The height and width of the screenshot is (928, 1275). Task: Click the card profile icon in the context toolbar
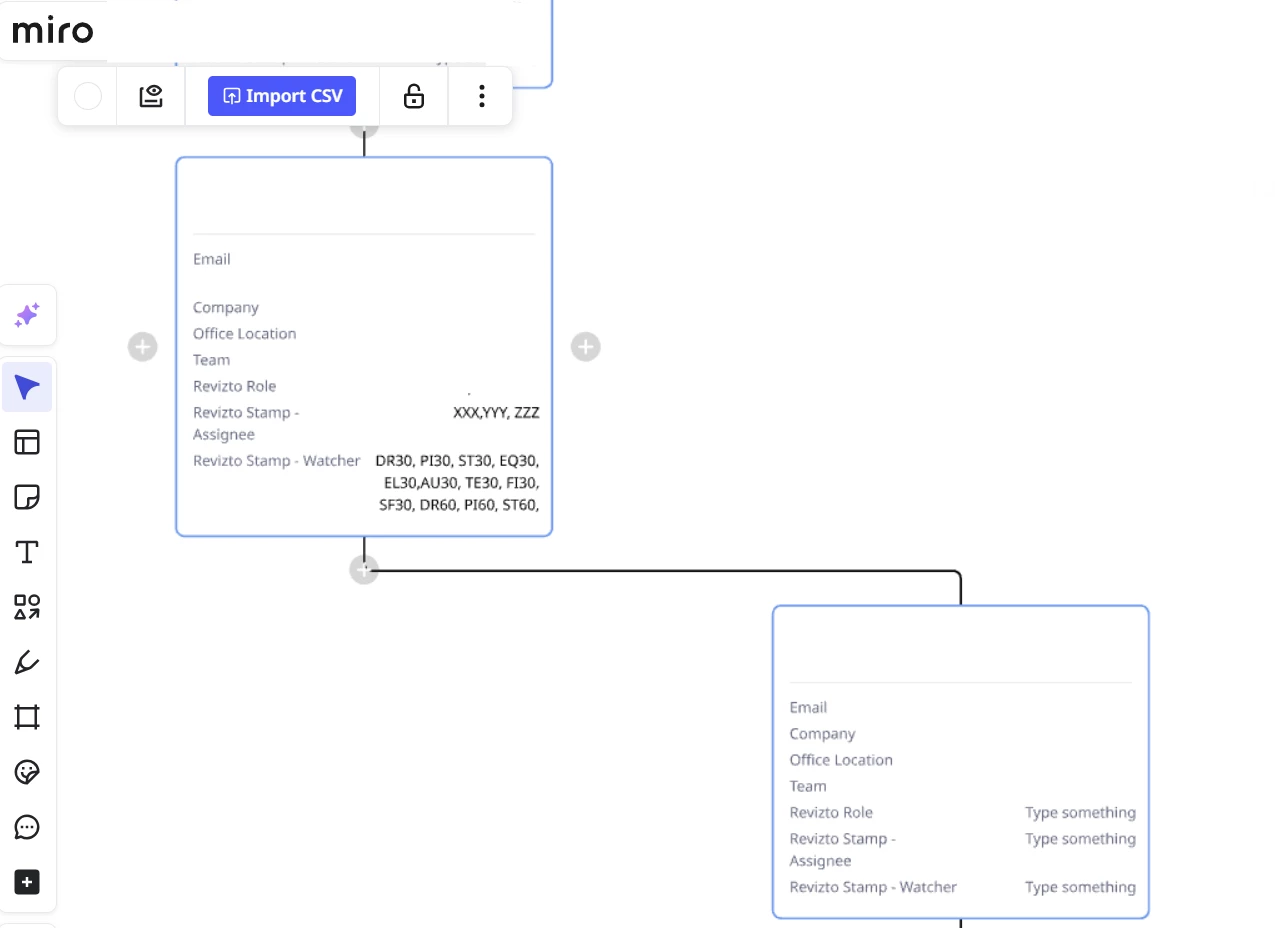[x=151, y=96]
